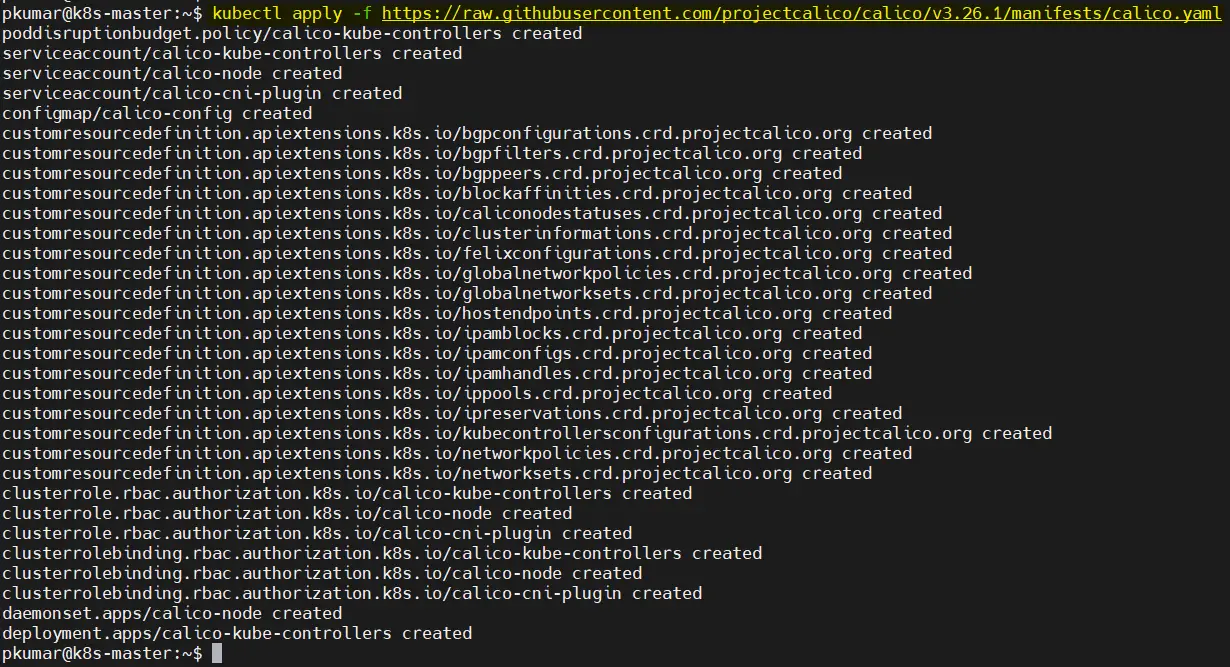Select the poddisruptionbudget.policy/calico-kube-controllers output line
The image size is (1230, 667).
point(292,33)
